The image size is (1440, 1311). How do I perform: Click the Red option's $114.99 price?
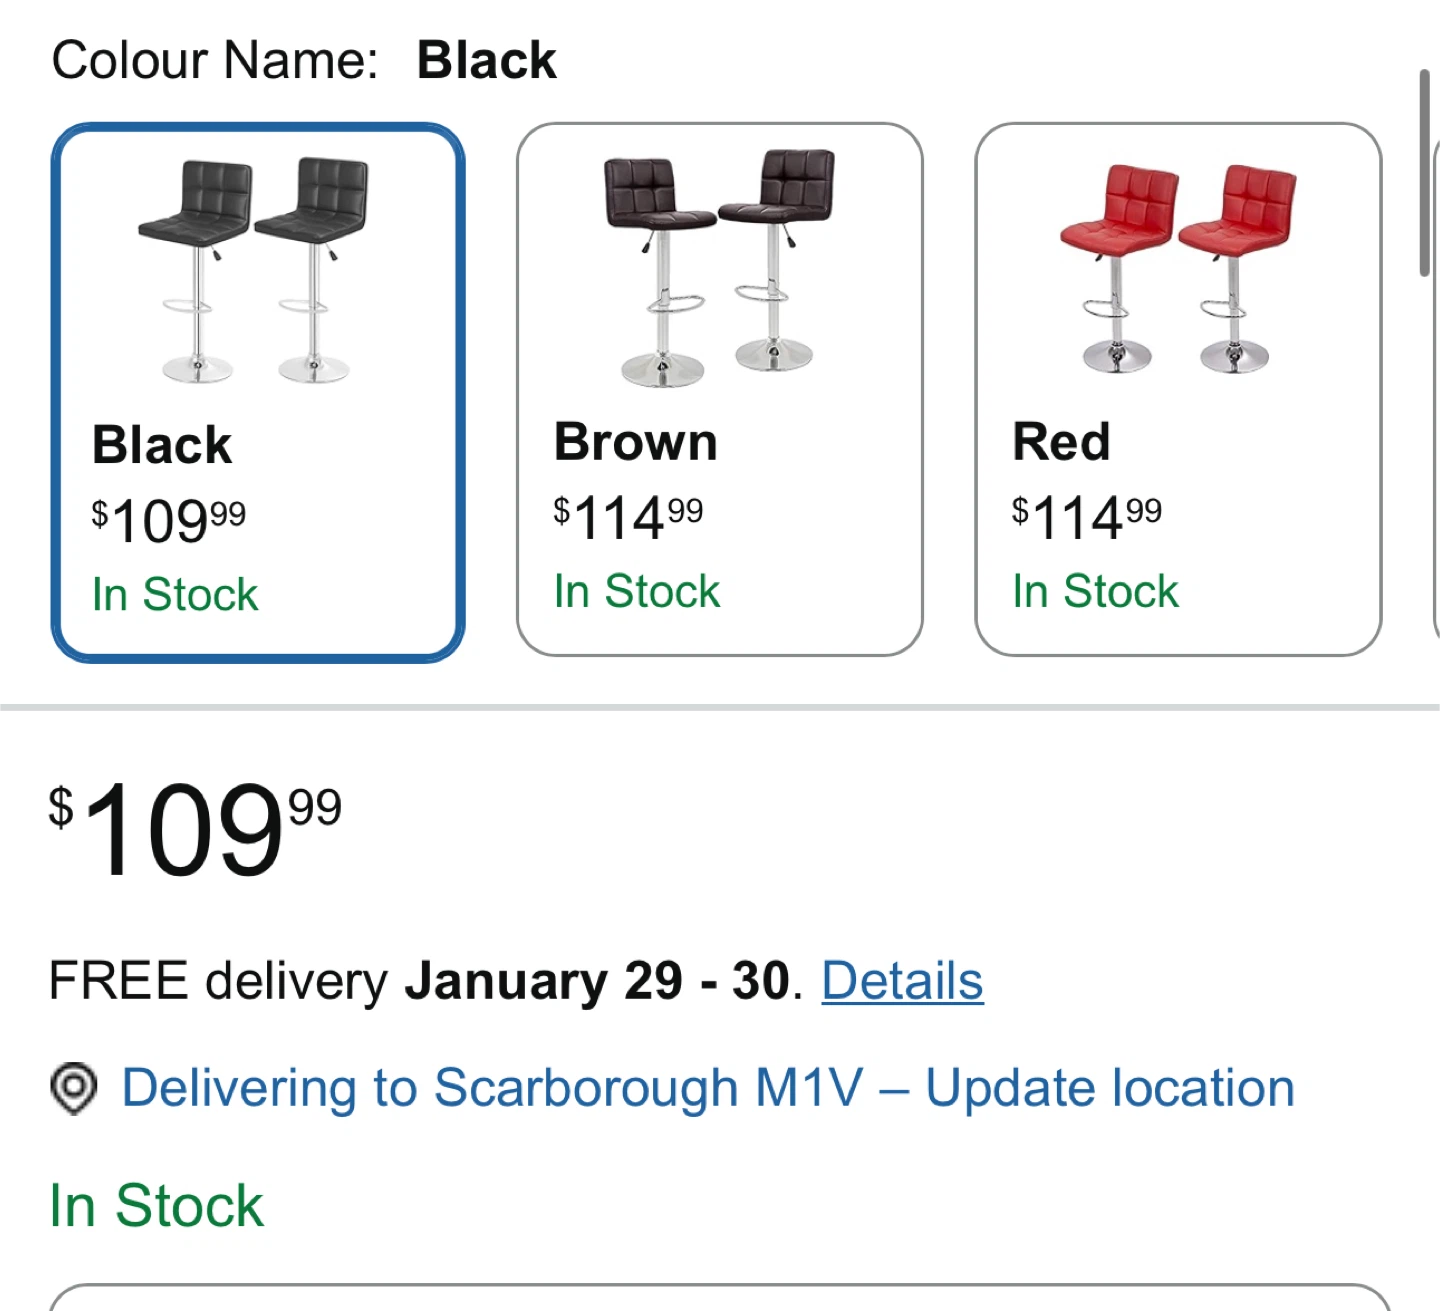pos(1087,517)
